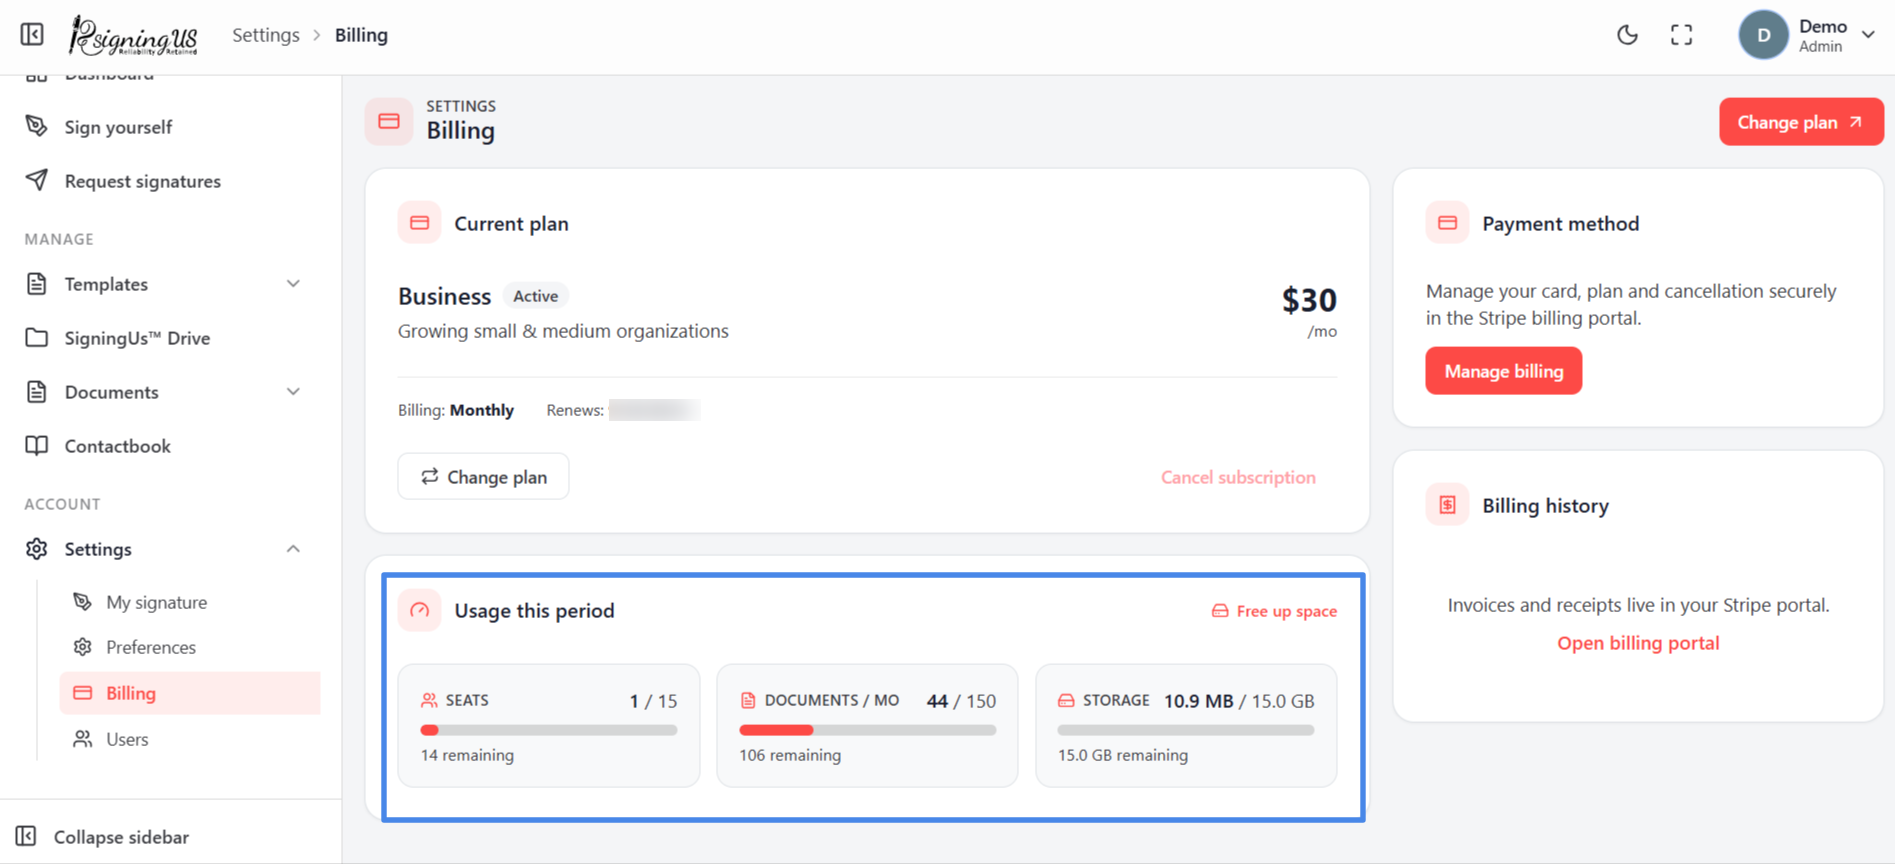
Task: Click Free up space link
Action: click(x=1274, y=611)
